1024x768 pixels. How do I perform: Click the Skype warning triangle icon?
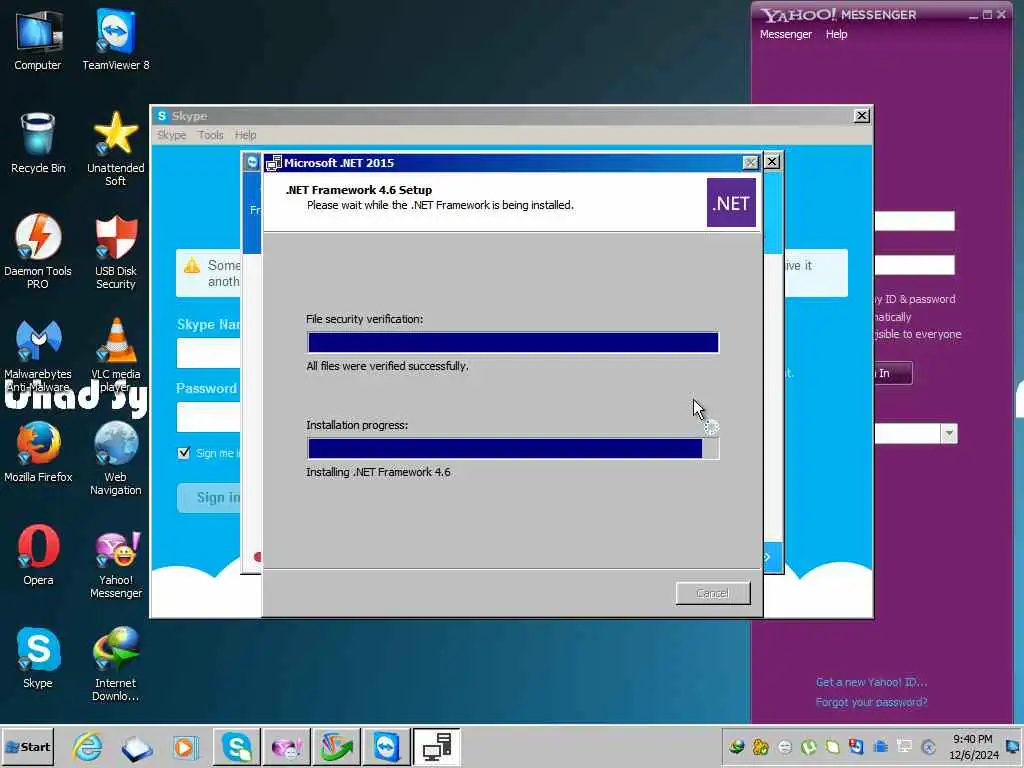[192, 265]
